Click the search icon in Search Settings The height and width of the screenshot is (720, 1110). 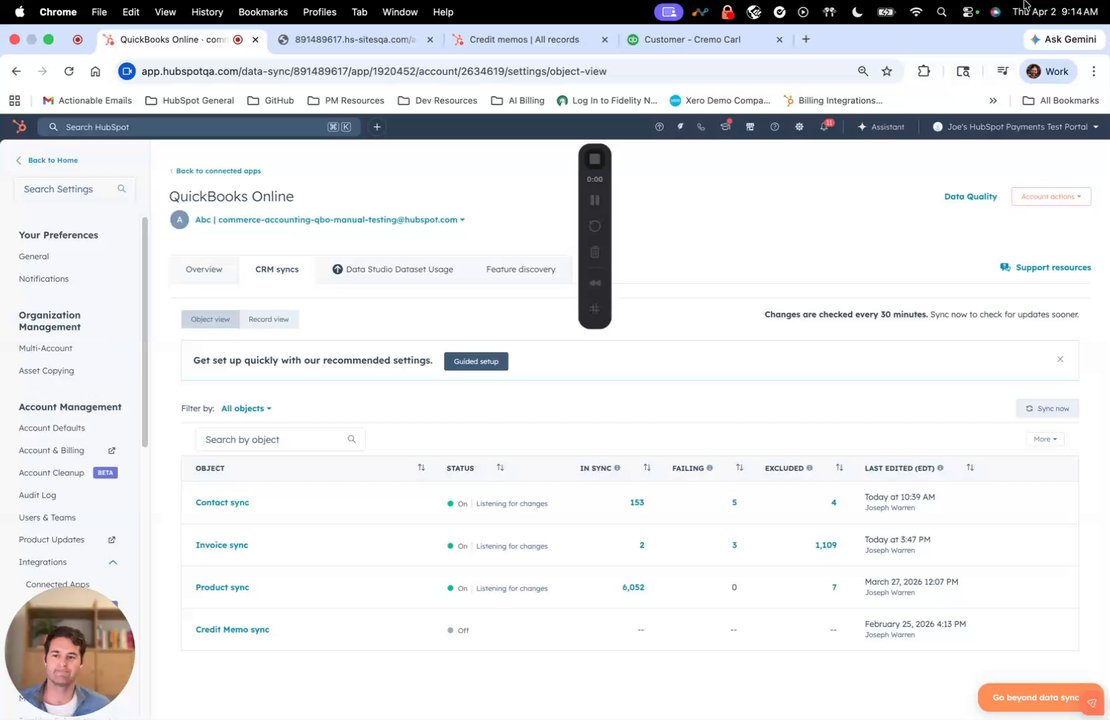pos(122,189)
